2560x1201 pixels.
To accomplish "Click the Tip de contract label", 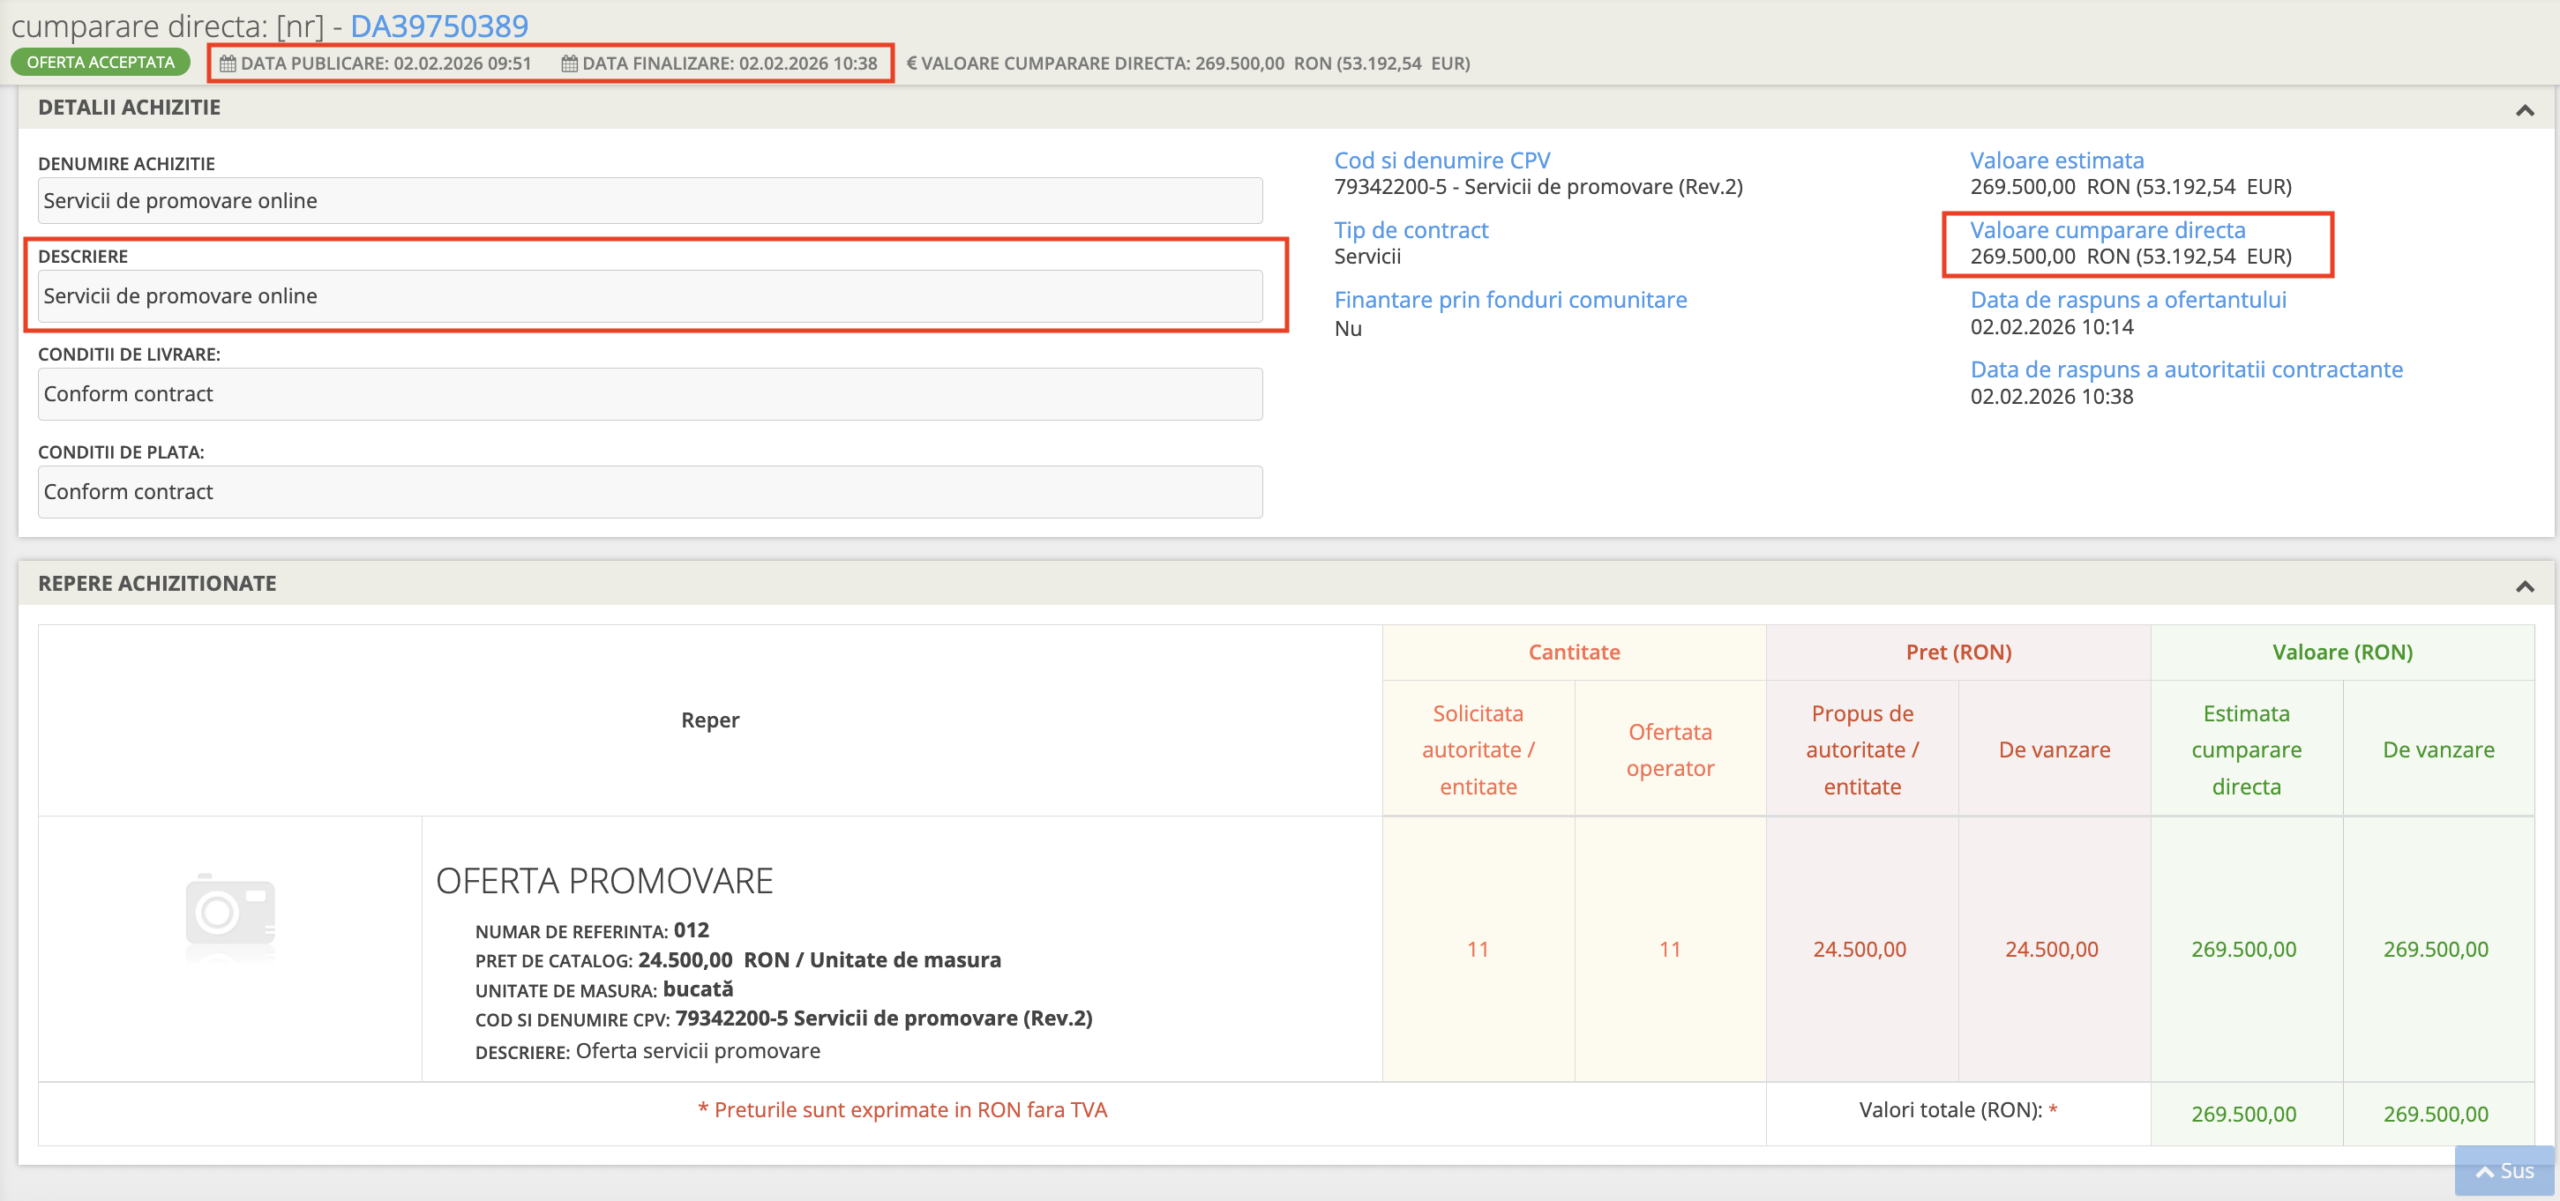I will point(1411,230).
